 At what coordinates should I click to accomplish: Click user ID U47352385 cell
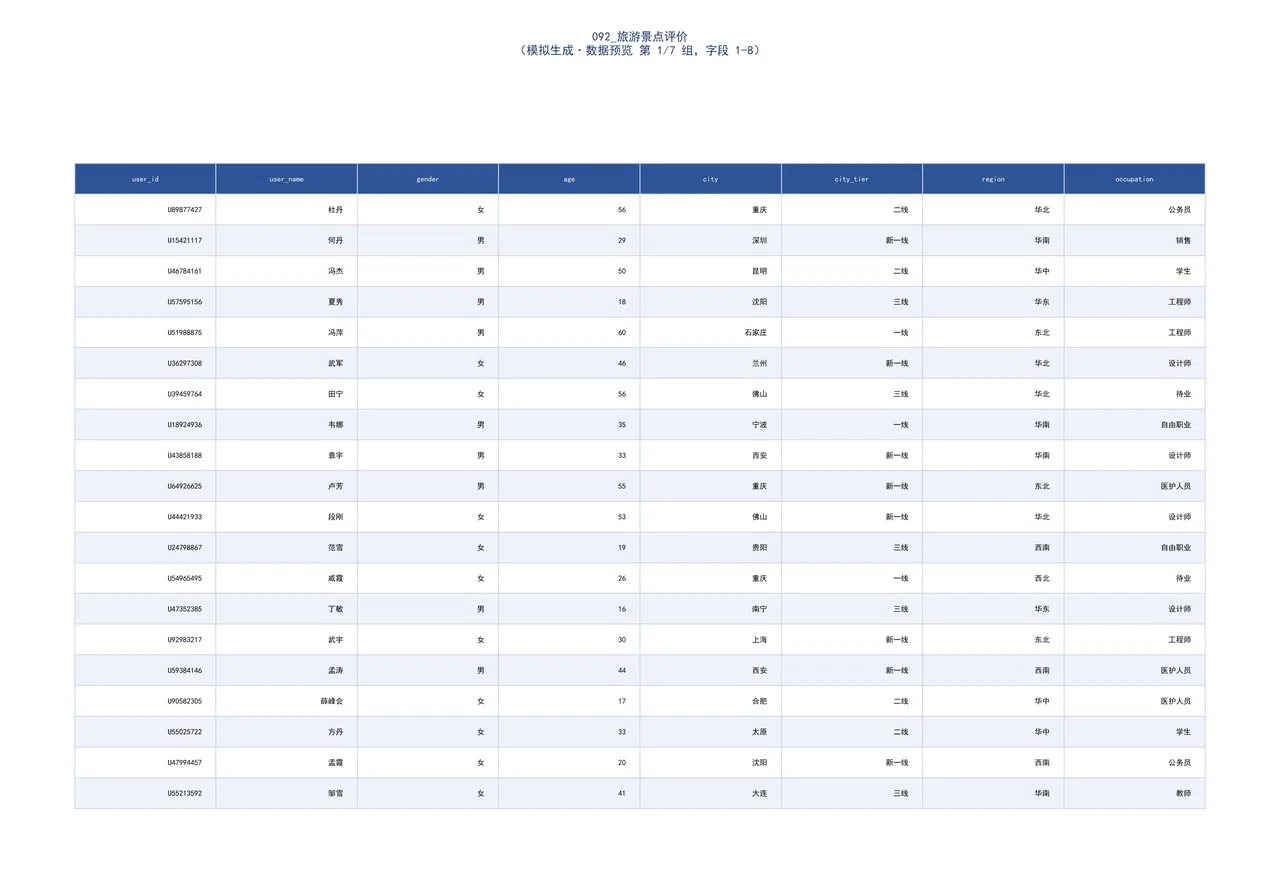pos(145,609)
